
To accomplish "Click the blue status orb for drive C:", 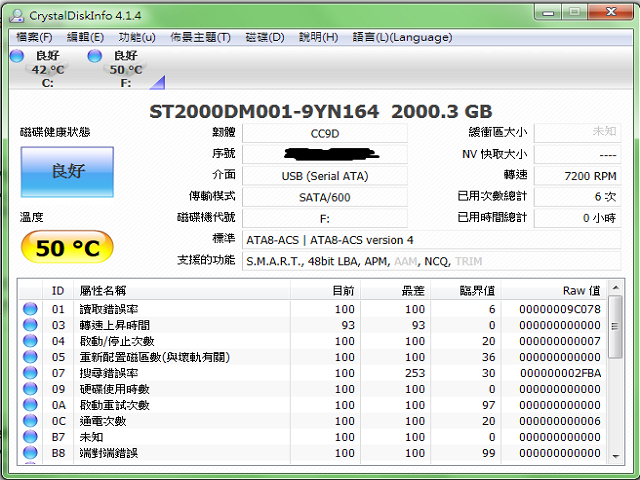I will coord(17,56).
